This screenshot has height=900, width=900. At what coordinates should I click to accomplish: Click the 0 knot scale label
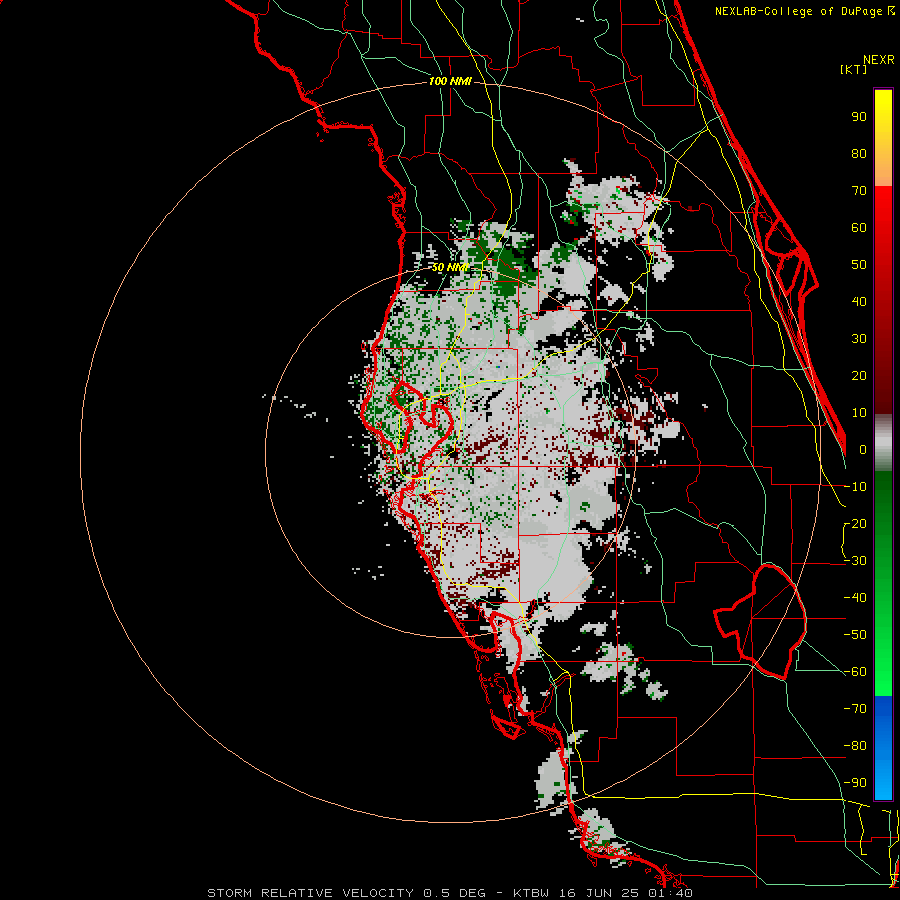click(863, 450)
